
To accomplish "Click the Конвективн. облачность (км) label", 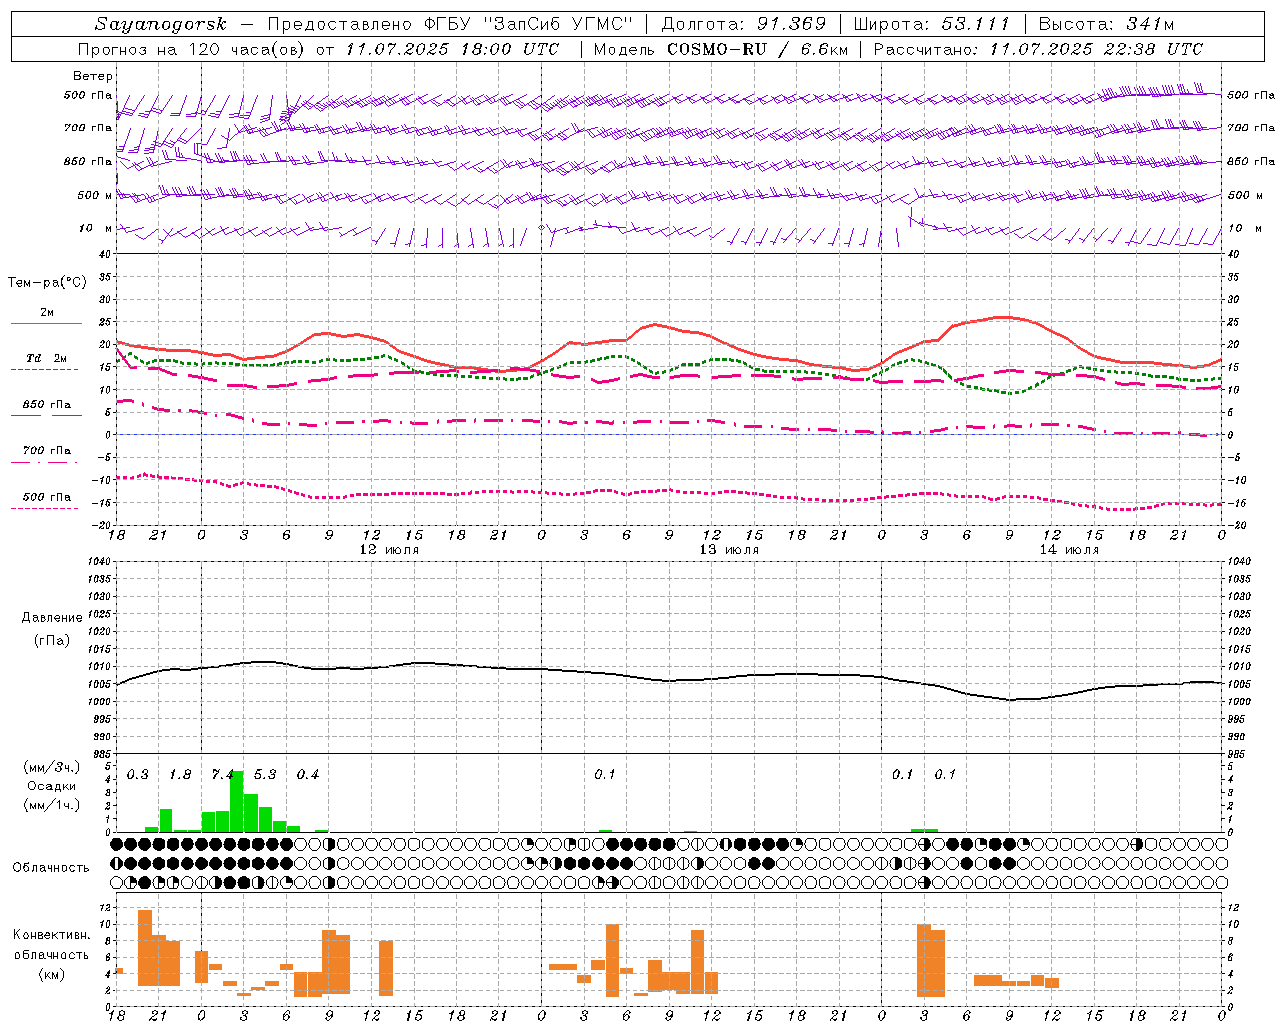I will [52, 954].
